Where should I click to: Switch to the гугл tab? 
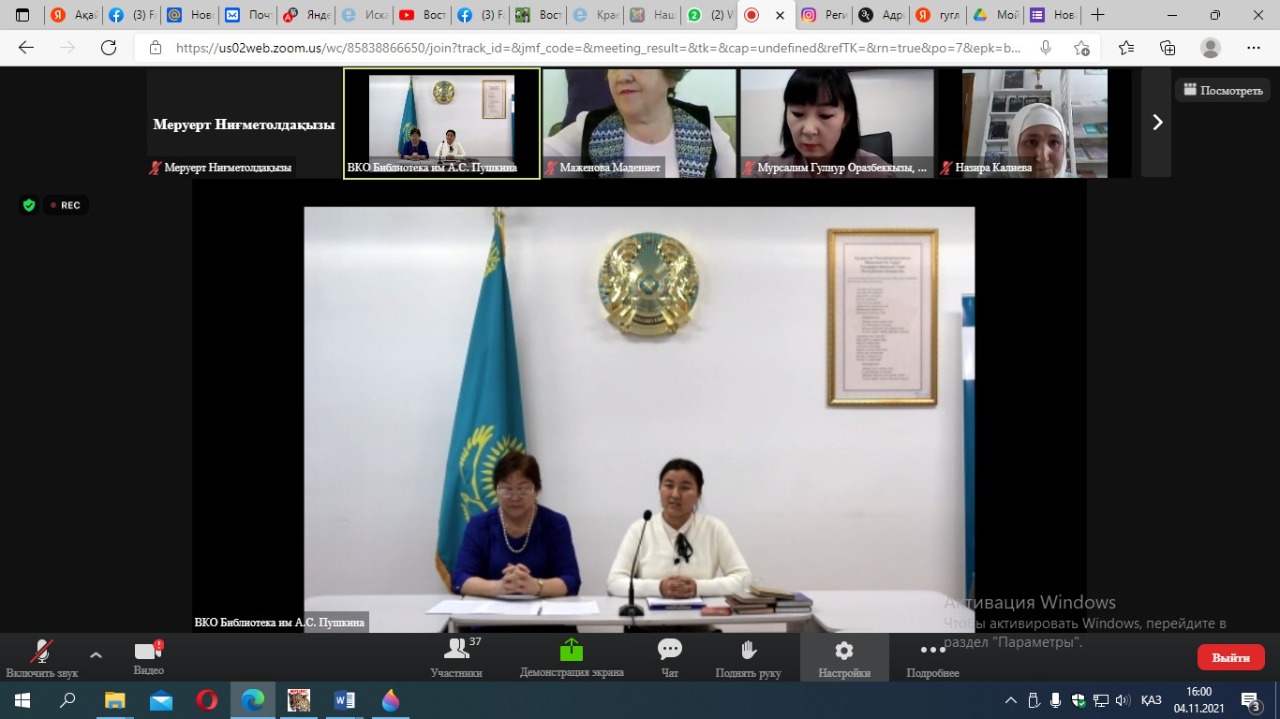(941, 15)
